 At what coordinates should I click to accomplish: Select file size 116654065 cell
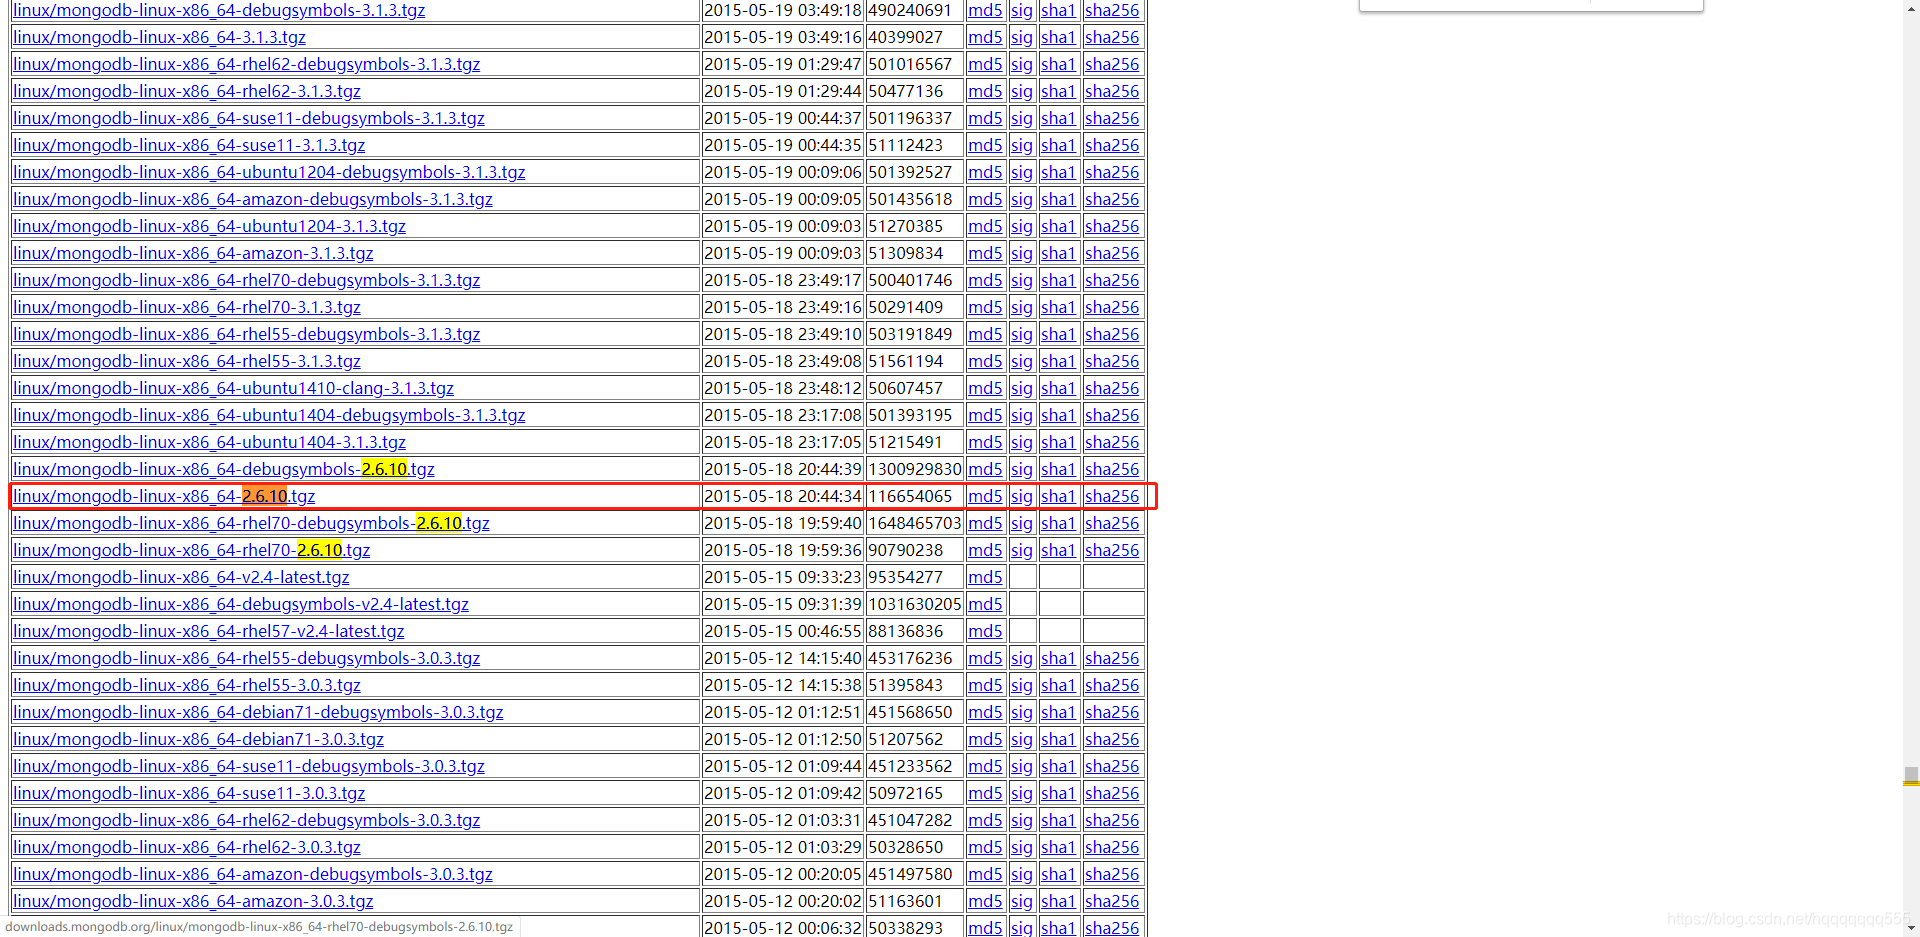coord(914,496)
